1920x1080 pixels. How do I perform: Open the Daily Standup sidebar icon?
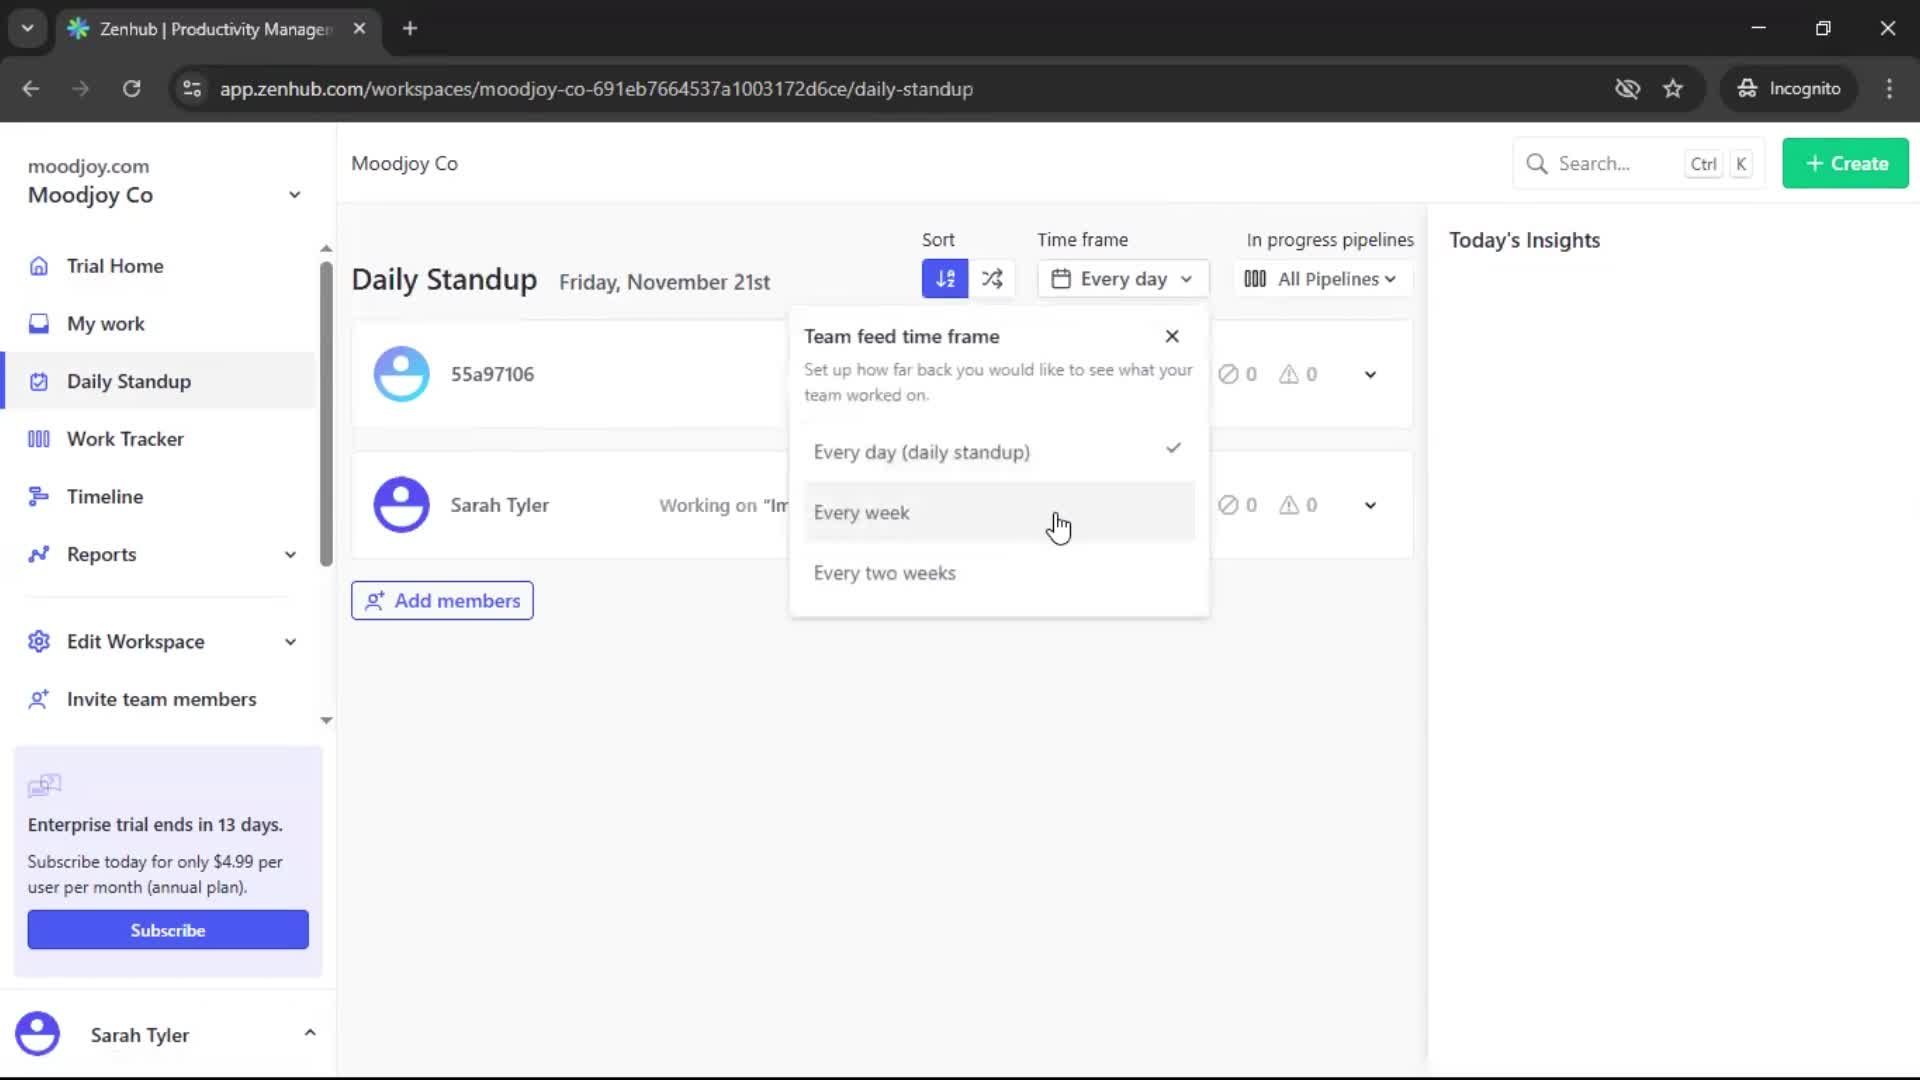pyautogui.click(x=38, y=381)
